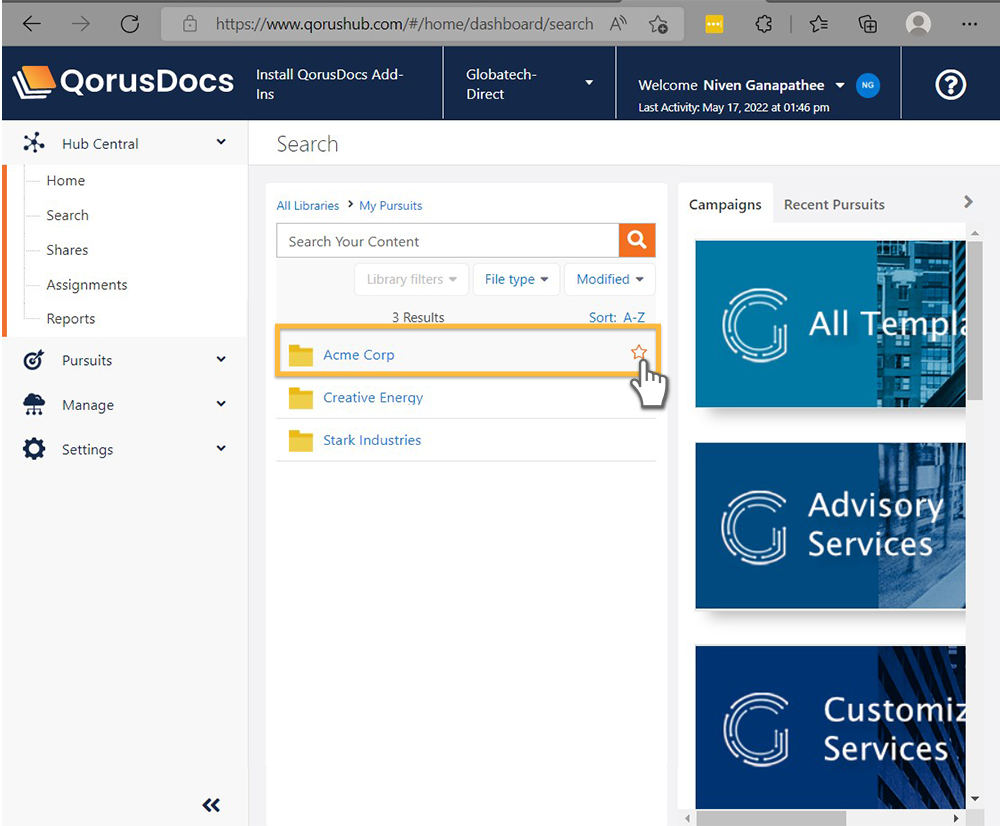Click the NG user avatar badge

click(867, 85)
